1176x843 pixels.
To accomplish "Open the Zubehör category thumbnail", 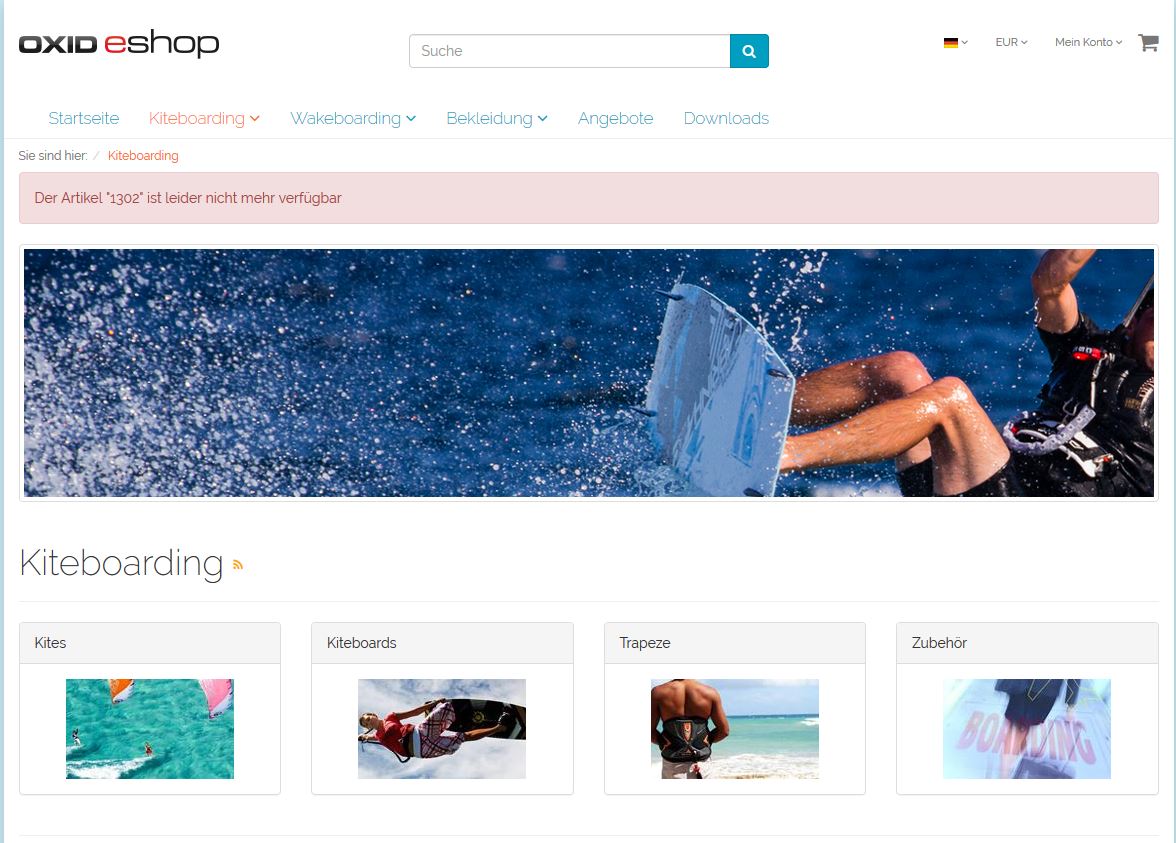I will (1027, 729).
